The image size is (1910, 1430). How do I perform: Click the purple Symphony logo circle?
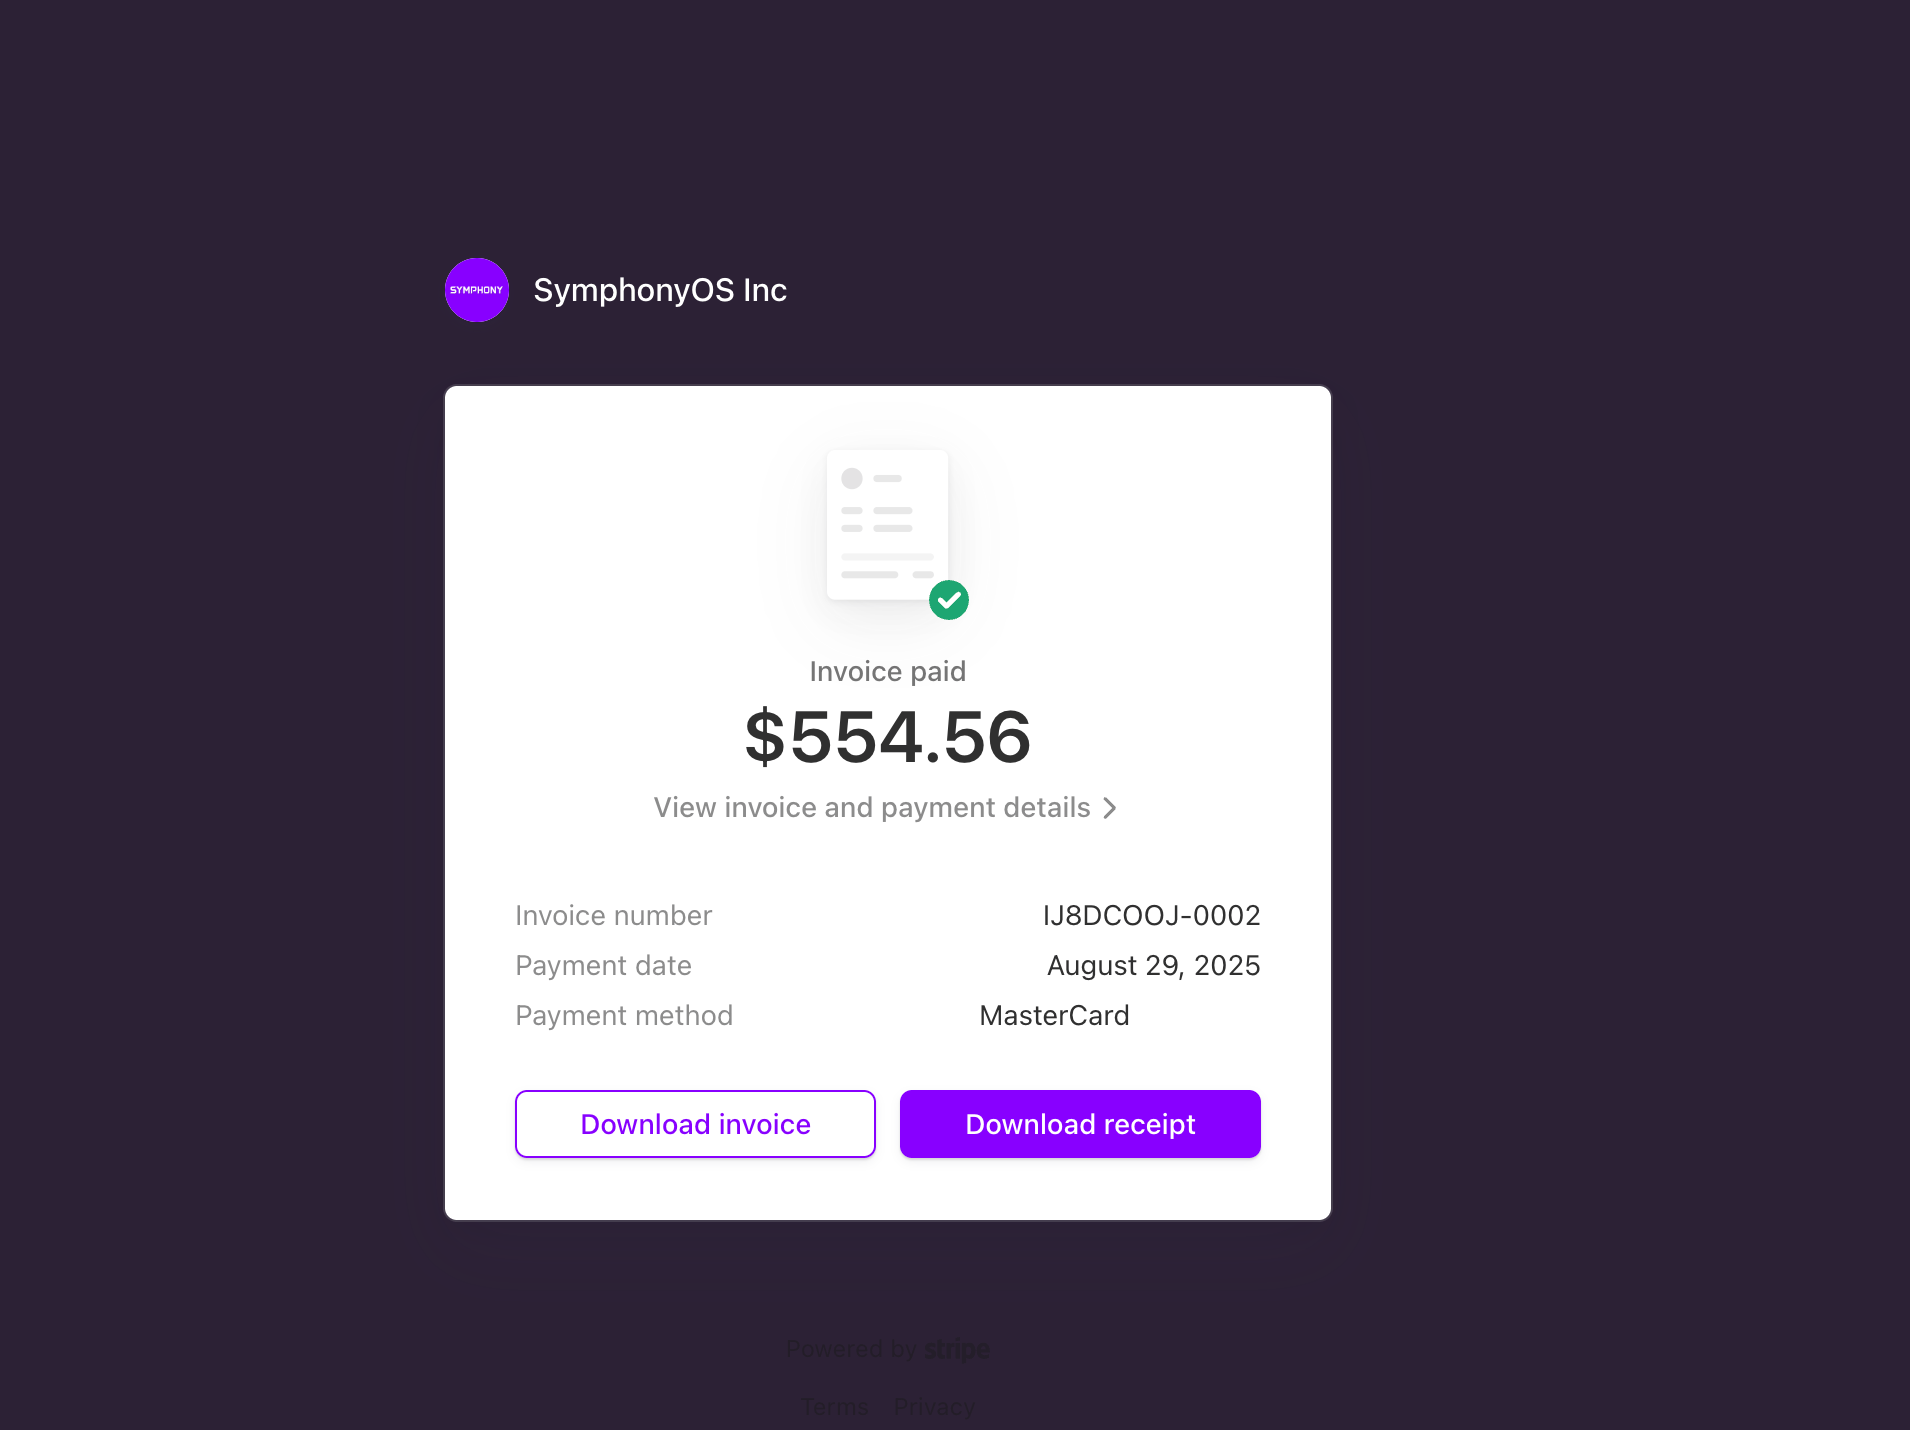477,290
